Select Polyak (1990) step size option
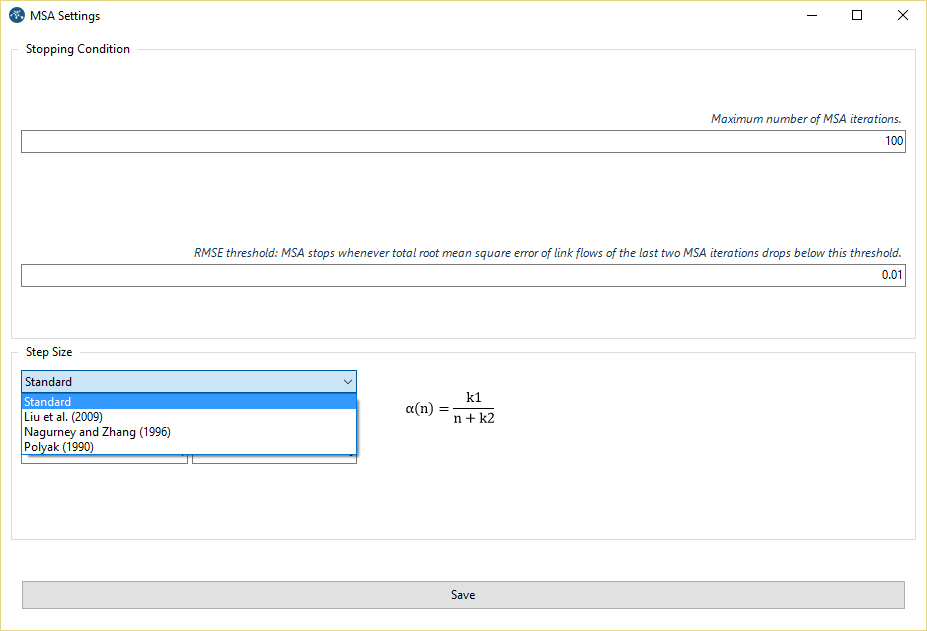The image size is (927, 631). click(188, 447)
